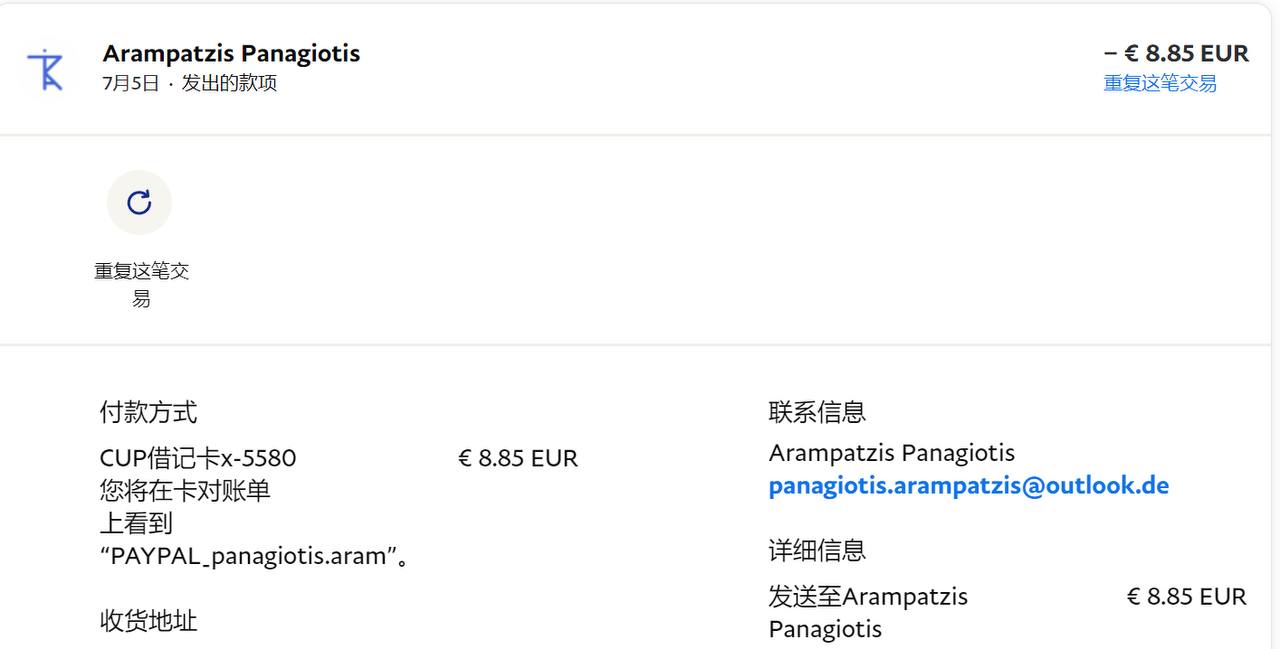This screenshot has height=649, width=1280.
Task: Click the € 8.85 EUR amount beside the debit card
Action: pyautogui.click(x=517, y=458)
